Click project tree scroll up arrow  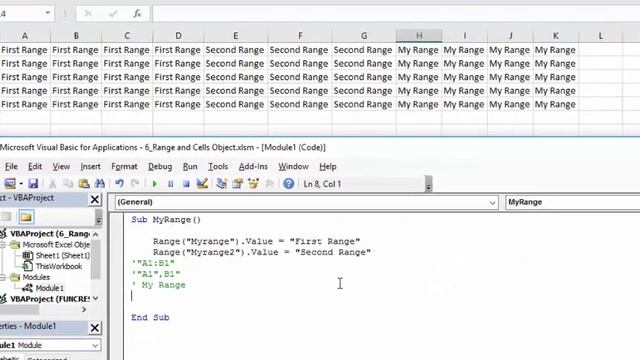click(x=96, y=234)
